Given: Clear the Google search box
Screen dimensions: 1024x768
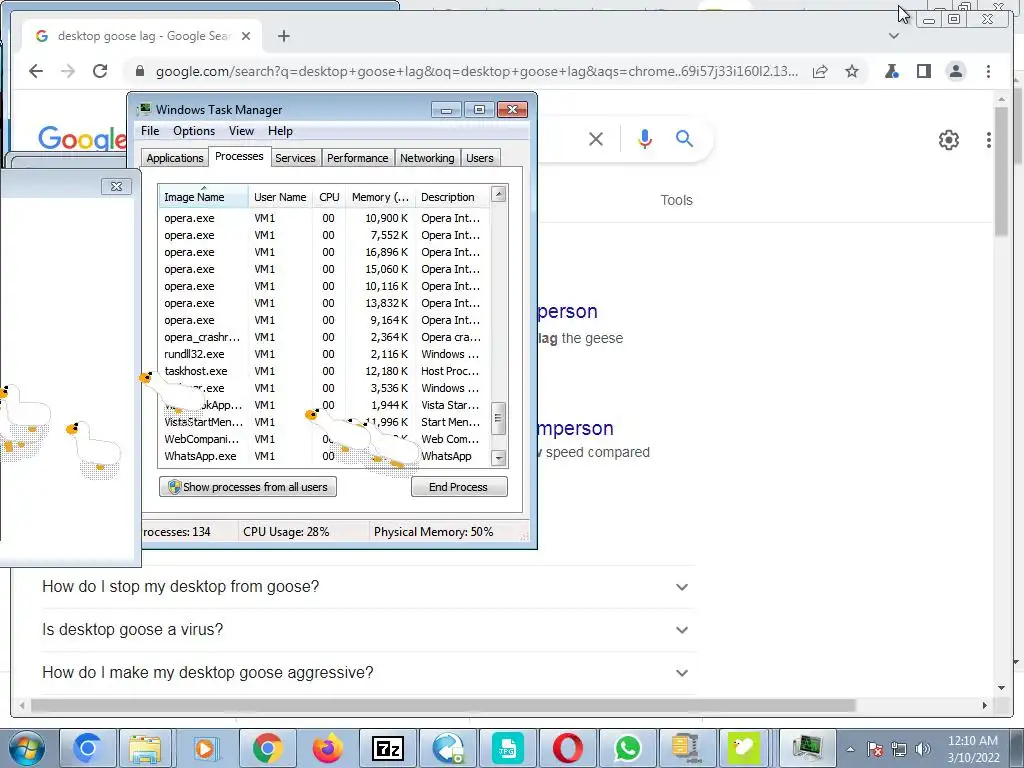Looking at the screenshot, I should point(596,138).
